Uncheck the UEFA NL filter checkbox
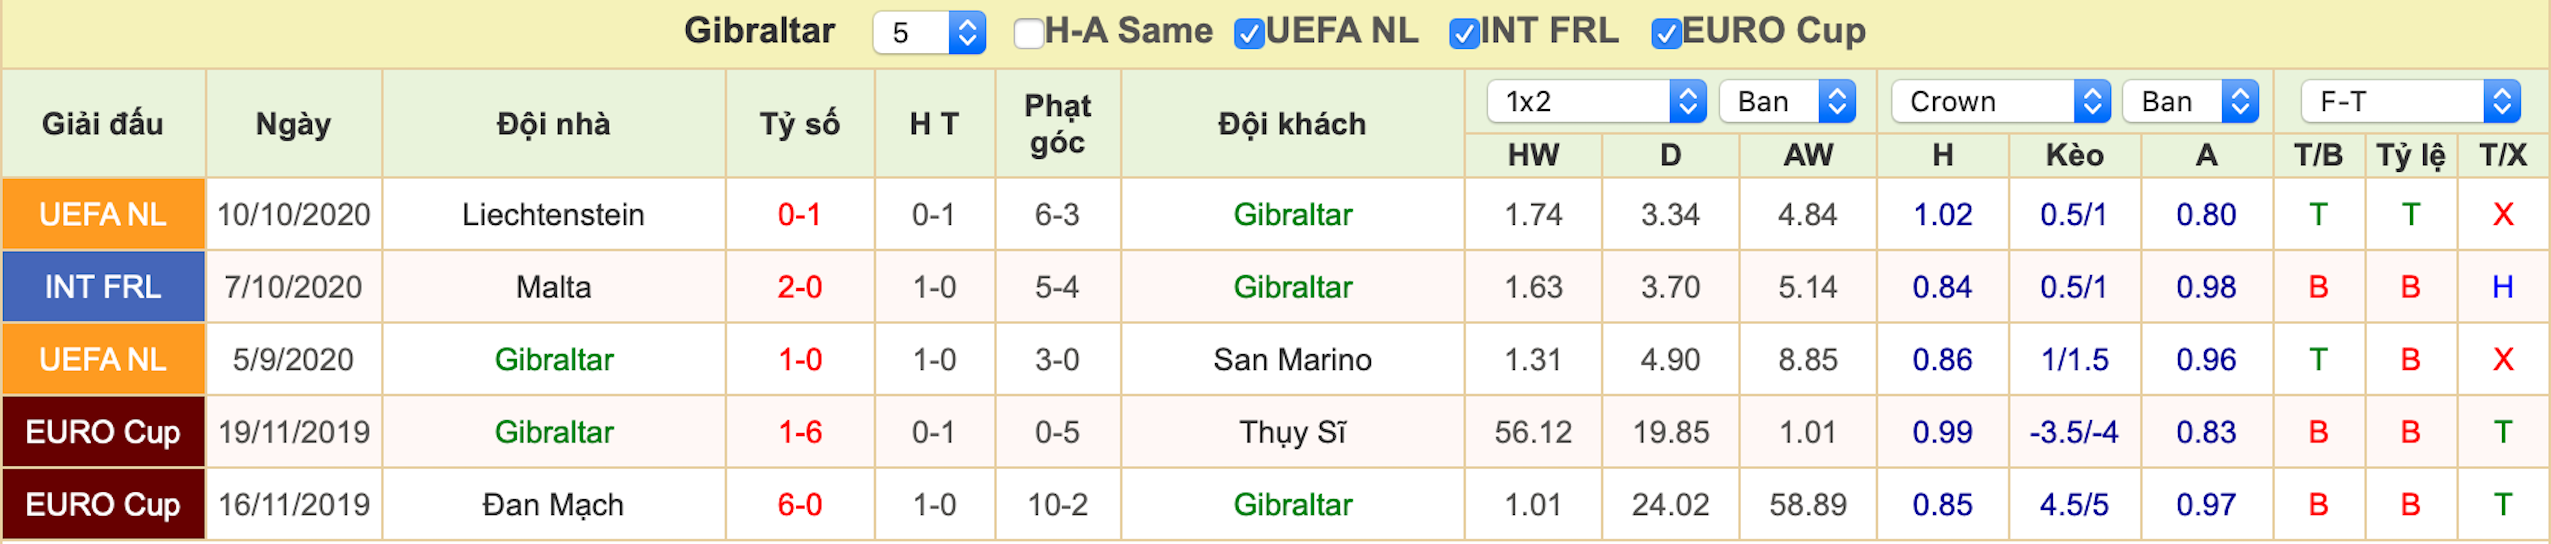The height and width of the screenshot is (544, 2551). pos(1249,33)
